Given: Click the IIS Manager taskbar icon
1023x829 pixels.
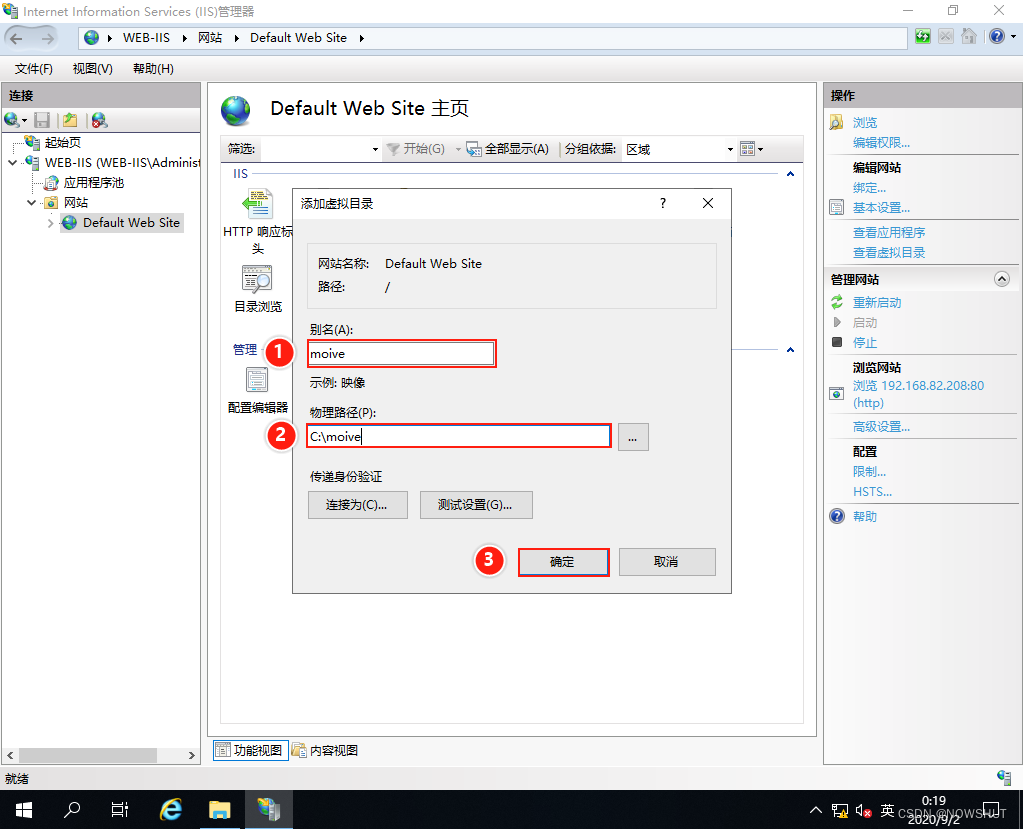Looking at the screenshot, I should [x=269, y=810].
